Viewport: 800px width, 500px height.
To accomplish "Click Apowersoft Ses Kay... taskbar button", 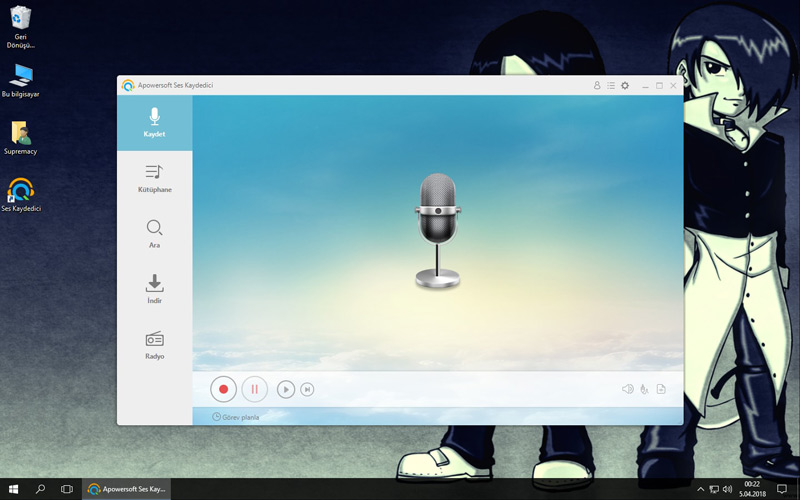I will tap(126, 489).
